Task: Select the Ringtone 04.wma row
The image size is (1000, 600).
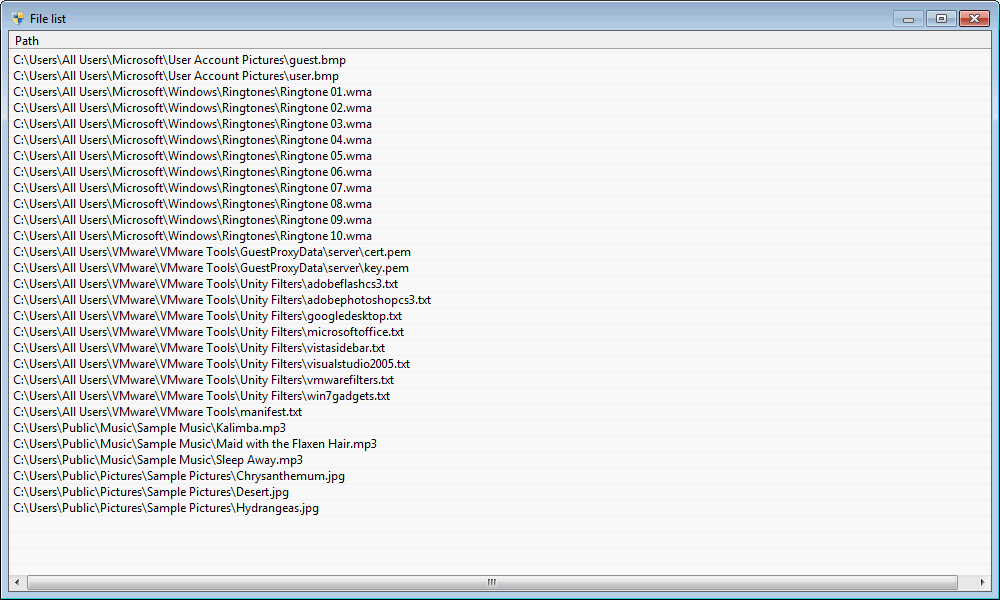Action: point(500,140)
